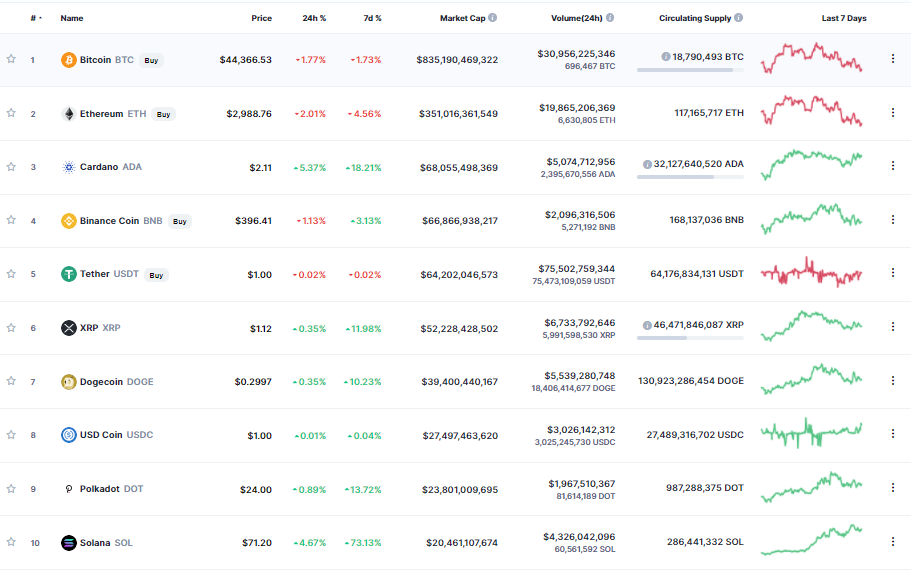Star Binance Coin for watchlist
The height and width of the screenshot is (572, 911).
tap(11, 220)
